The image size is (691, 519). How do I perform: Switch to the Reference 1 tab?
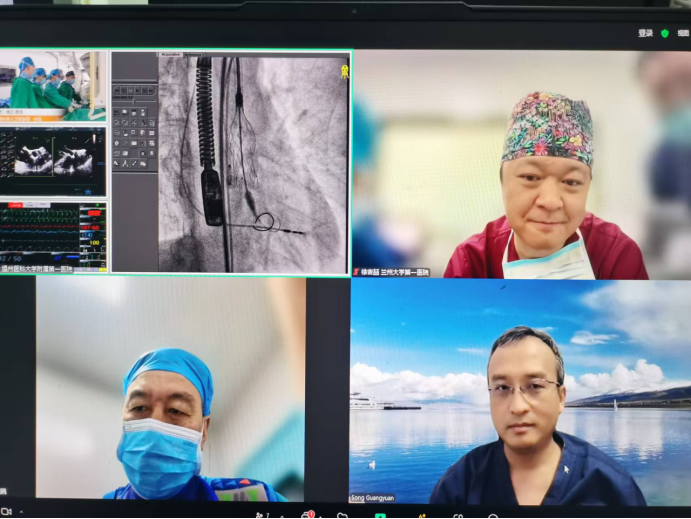193,54
